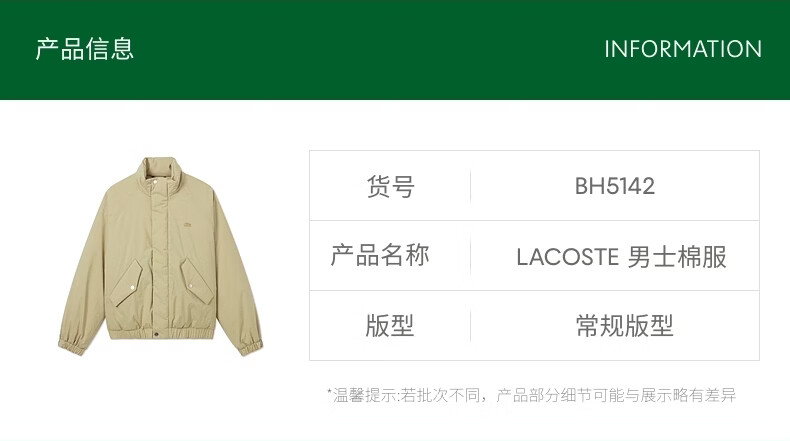Click the jacket's right flap pocket
Screen dimensions: 790x441
point(197,281)
